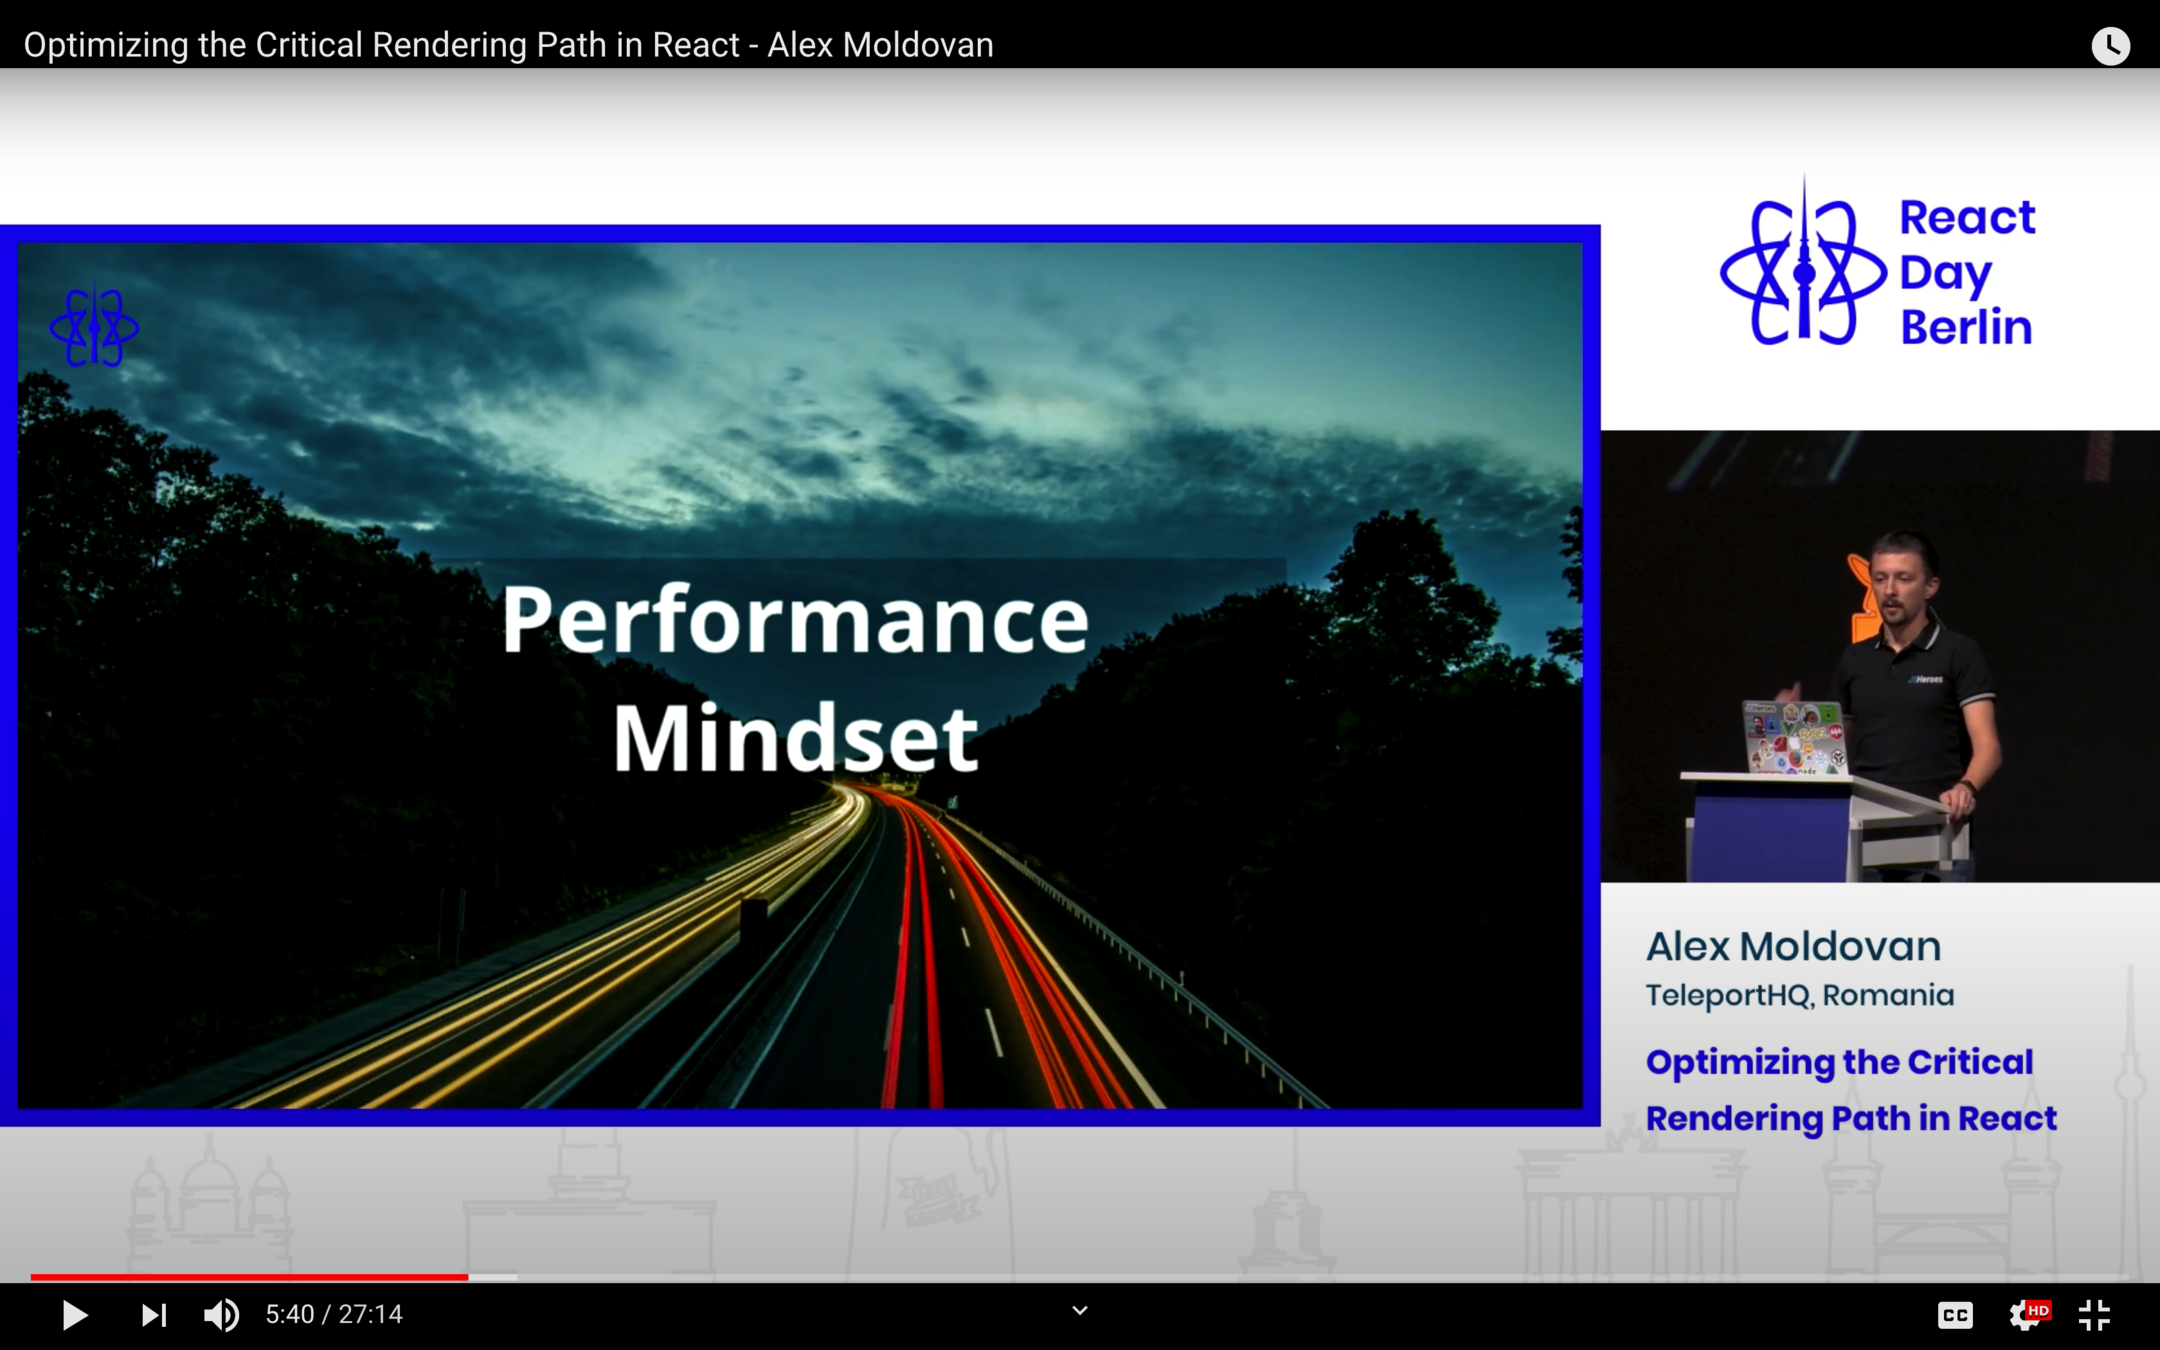
Task: Click the small atom logo on slide
Action: click(94, 327)
